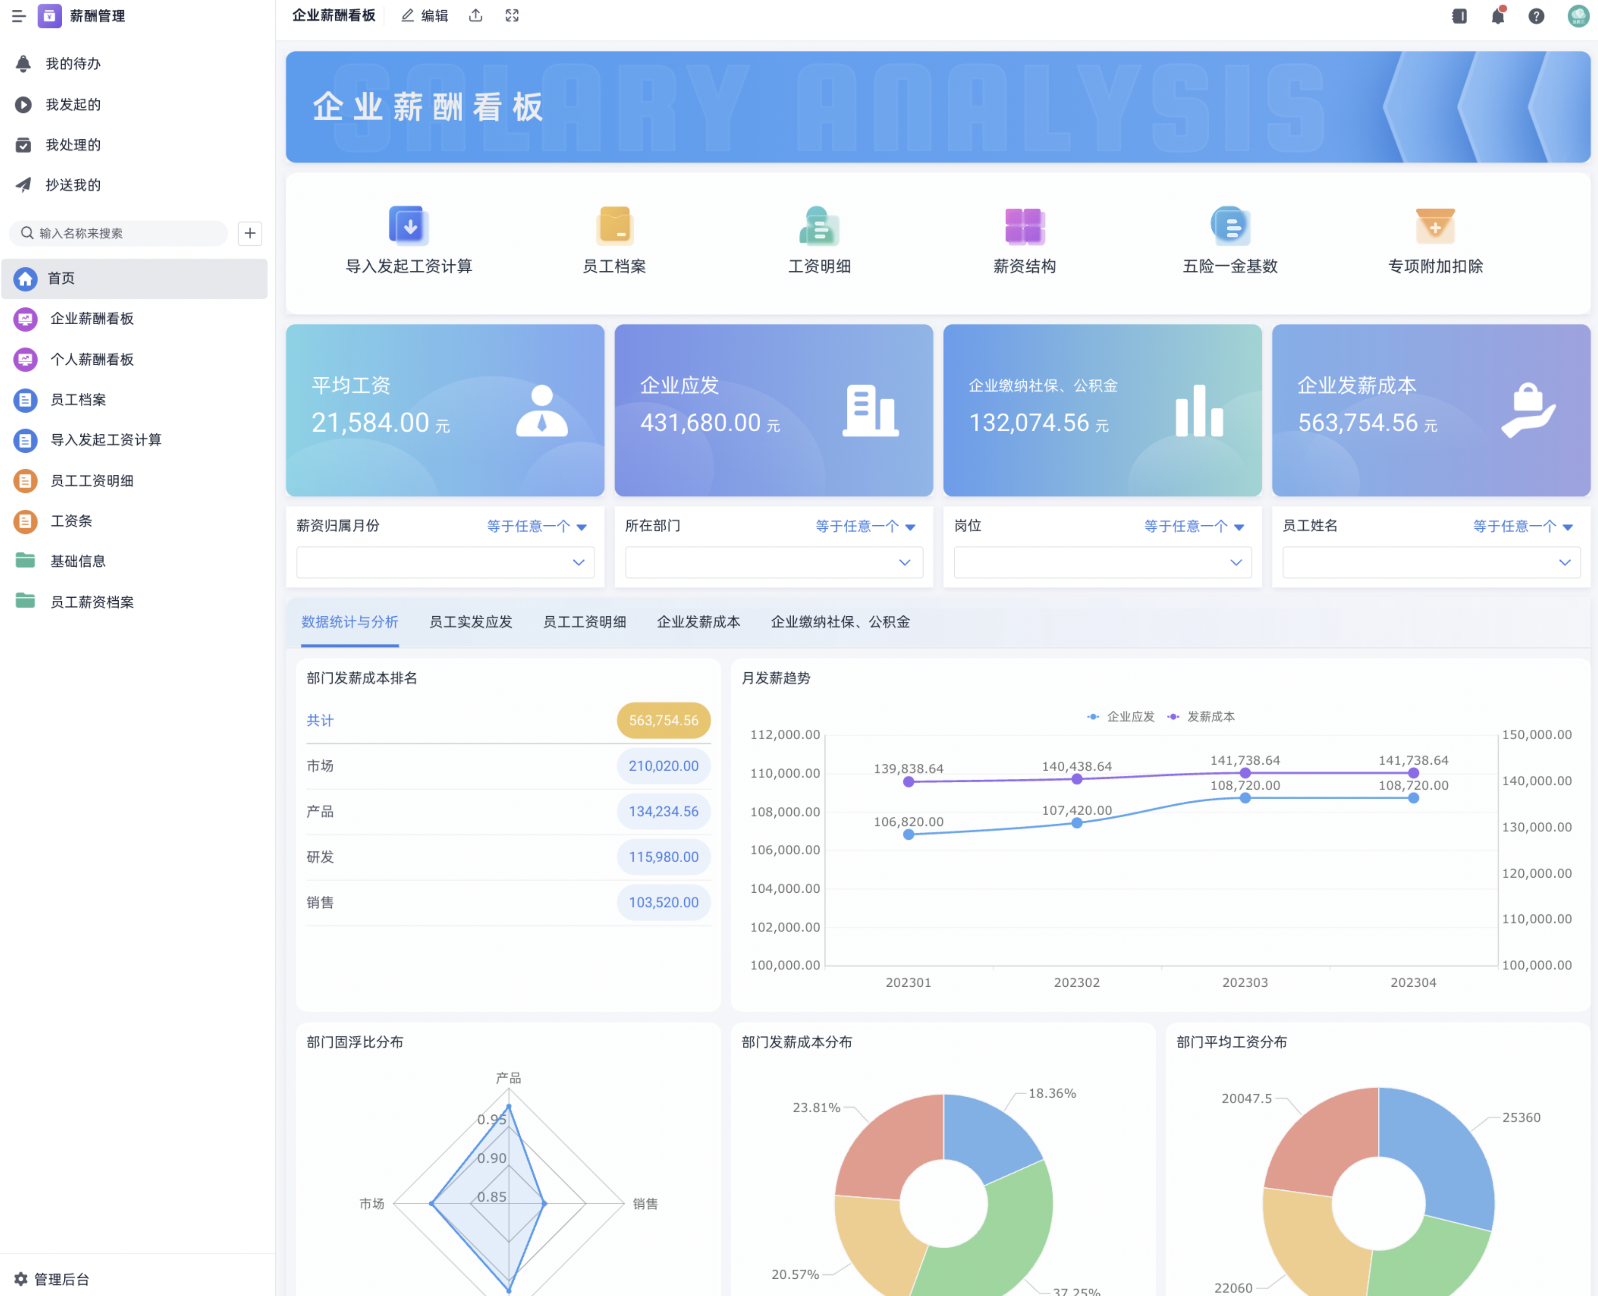Open the 五险一金基数 shortcut icon

pos(1230,226)
